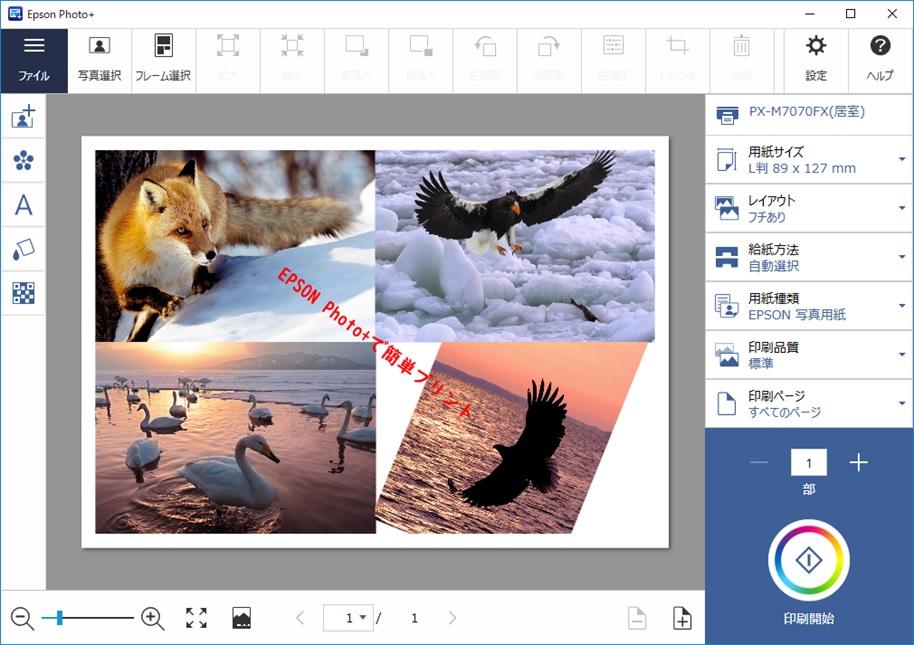The image size is (914, 645).
Task: Expand the 用紙サイズ paper size dropdown
Action: point(899,158)
